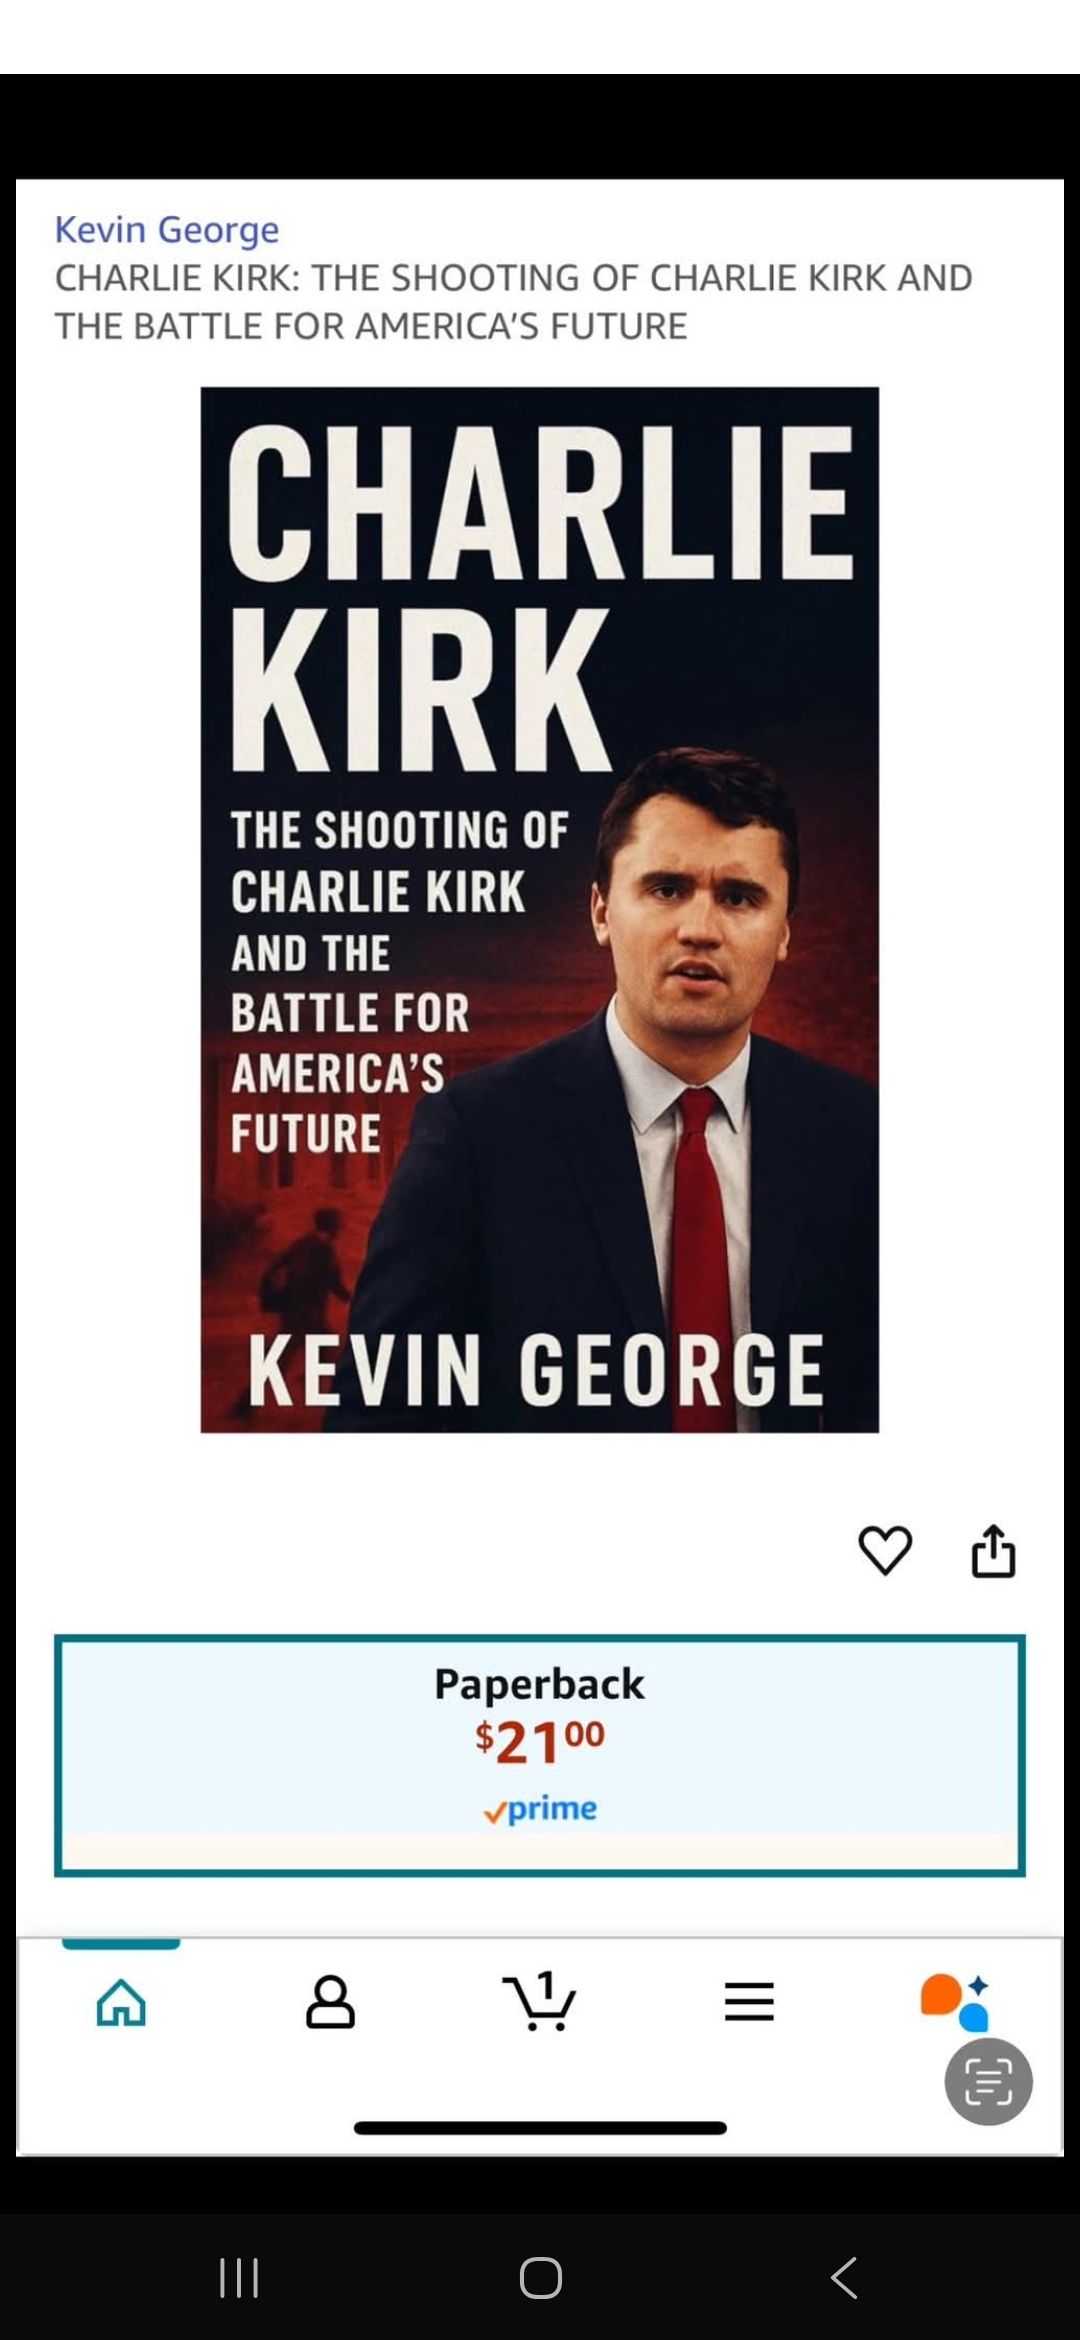Launch the Rufus AI assistant icon
Screen dimensions: 1080x2340
pos(955,2002)
